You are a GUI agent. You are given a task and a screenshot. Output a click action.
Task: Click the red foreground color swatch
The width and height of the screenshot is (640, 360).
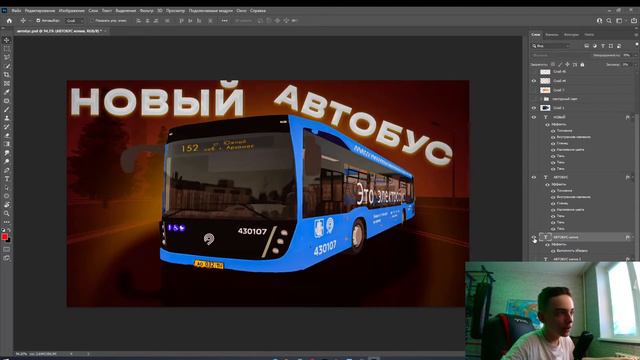pyautogui.click(x=4, y=236)
